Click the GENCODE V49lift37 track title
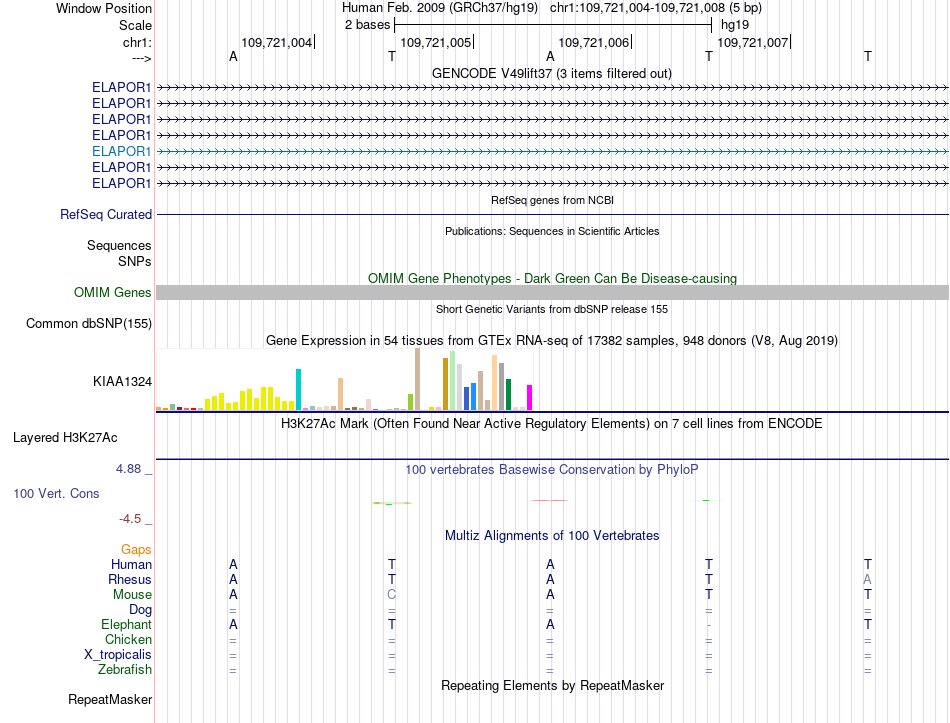950x723 pixels. click(552, 73)
